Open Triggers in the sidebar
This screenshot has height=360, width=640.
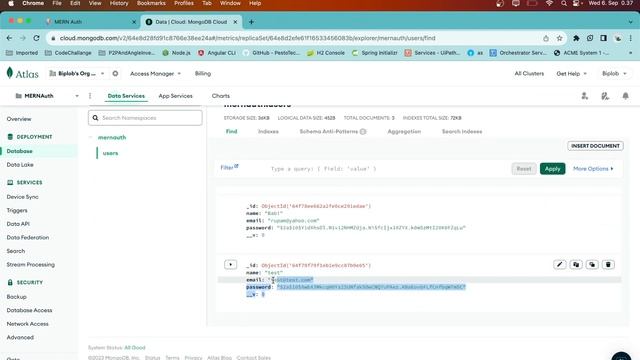click(x=17, y=210)
